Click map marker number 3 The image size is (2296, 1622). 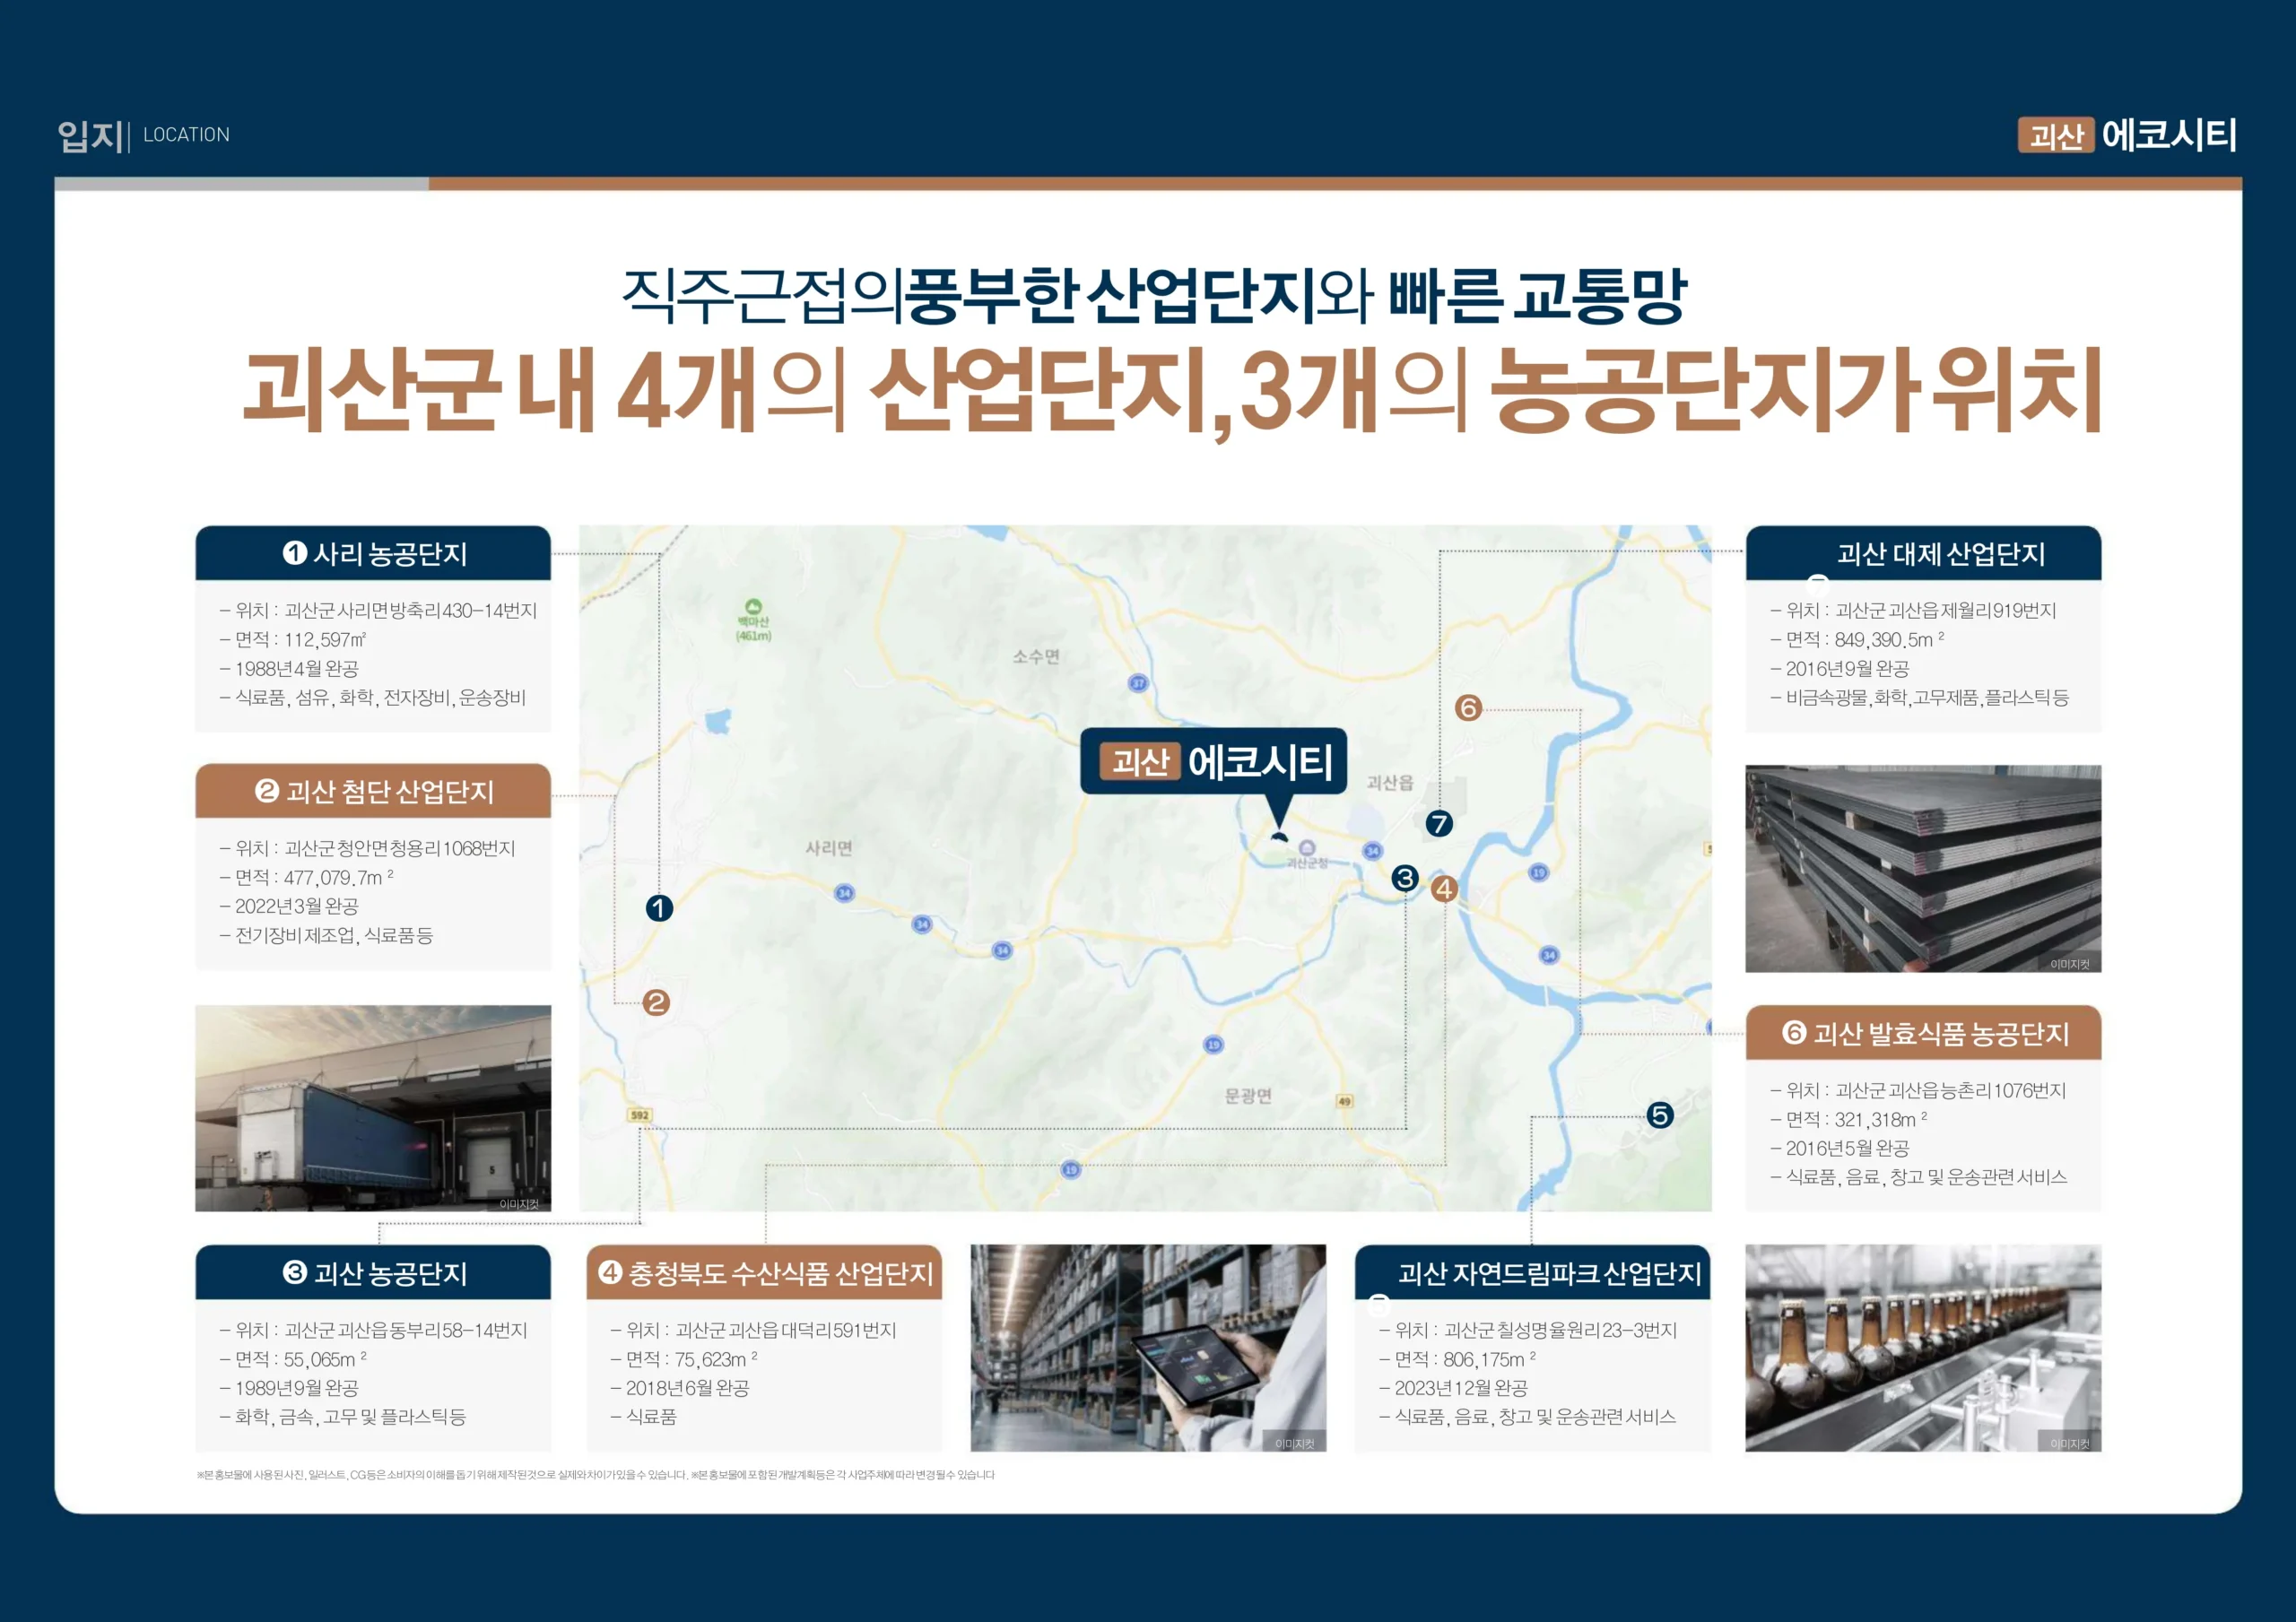[1405, 878]
